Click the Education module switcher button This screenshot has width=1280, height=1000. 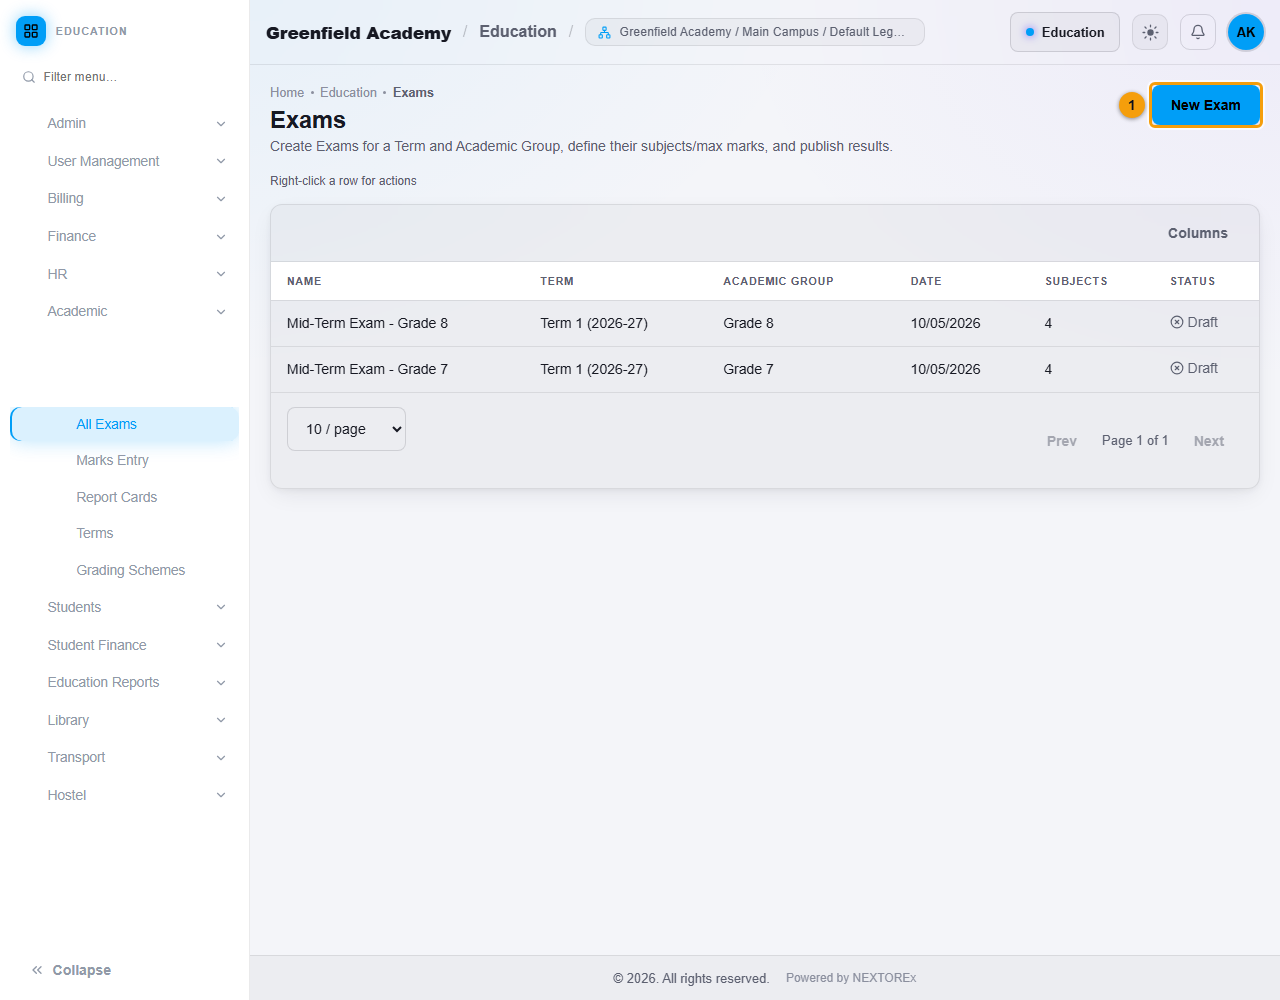pyautogui.click(x=1064, y=32)
